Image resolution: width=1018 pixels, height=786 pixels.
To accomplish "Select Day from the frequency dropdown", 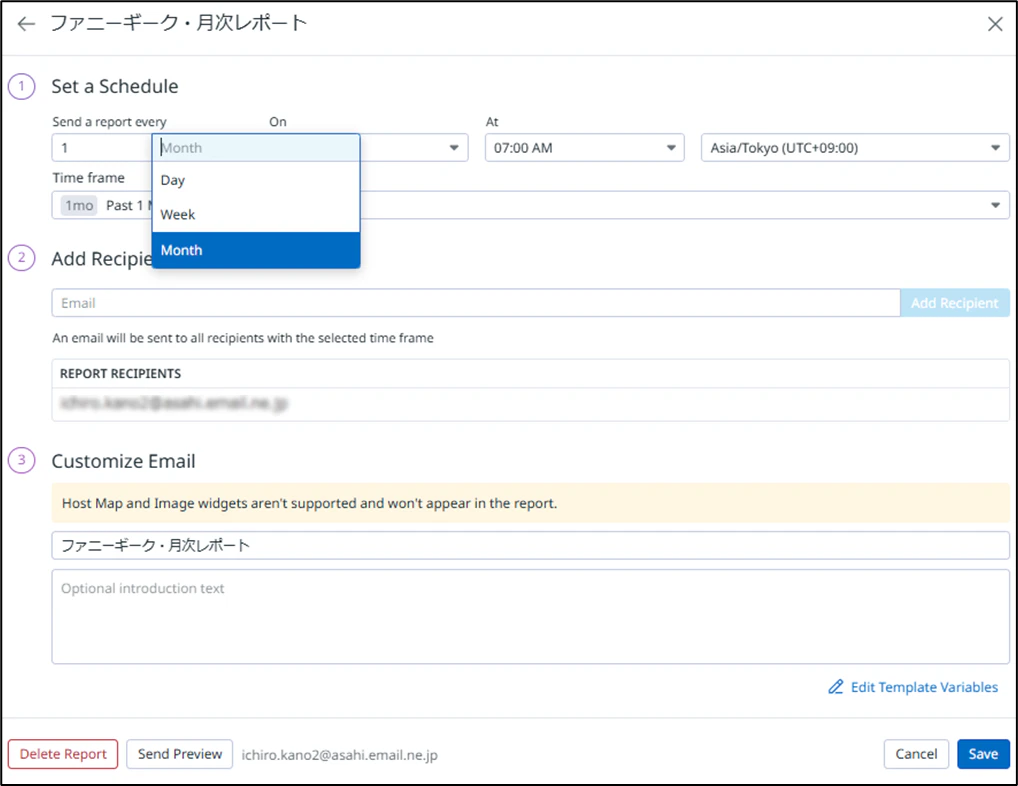I will pyautogui.click(x=256, y=180).
